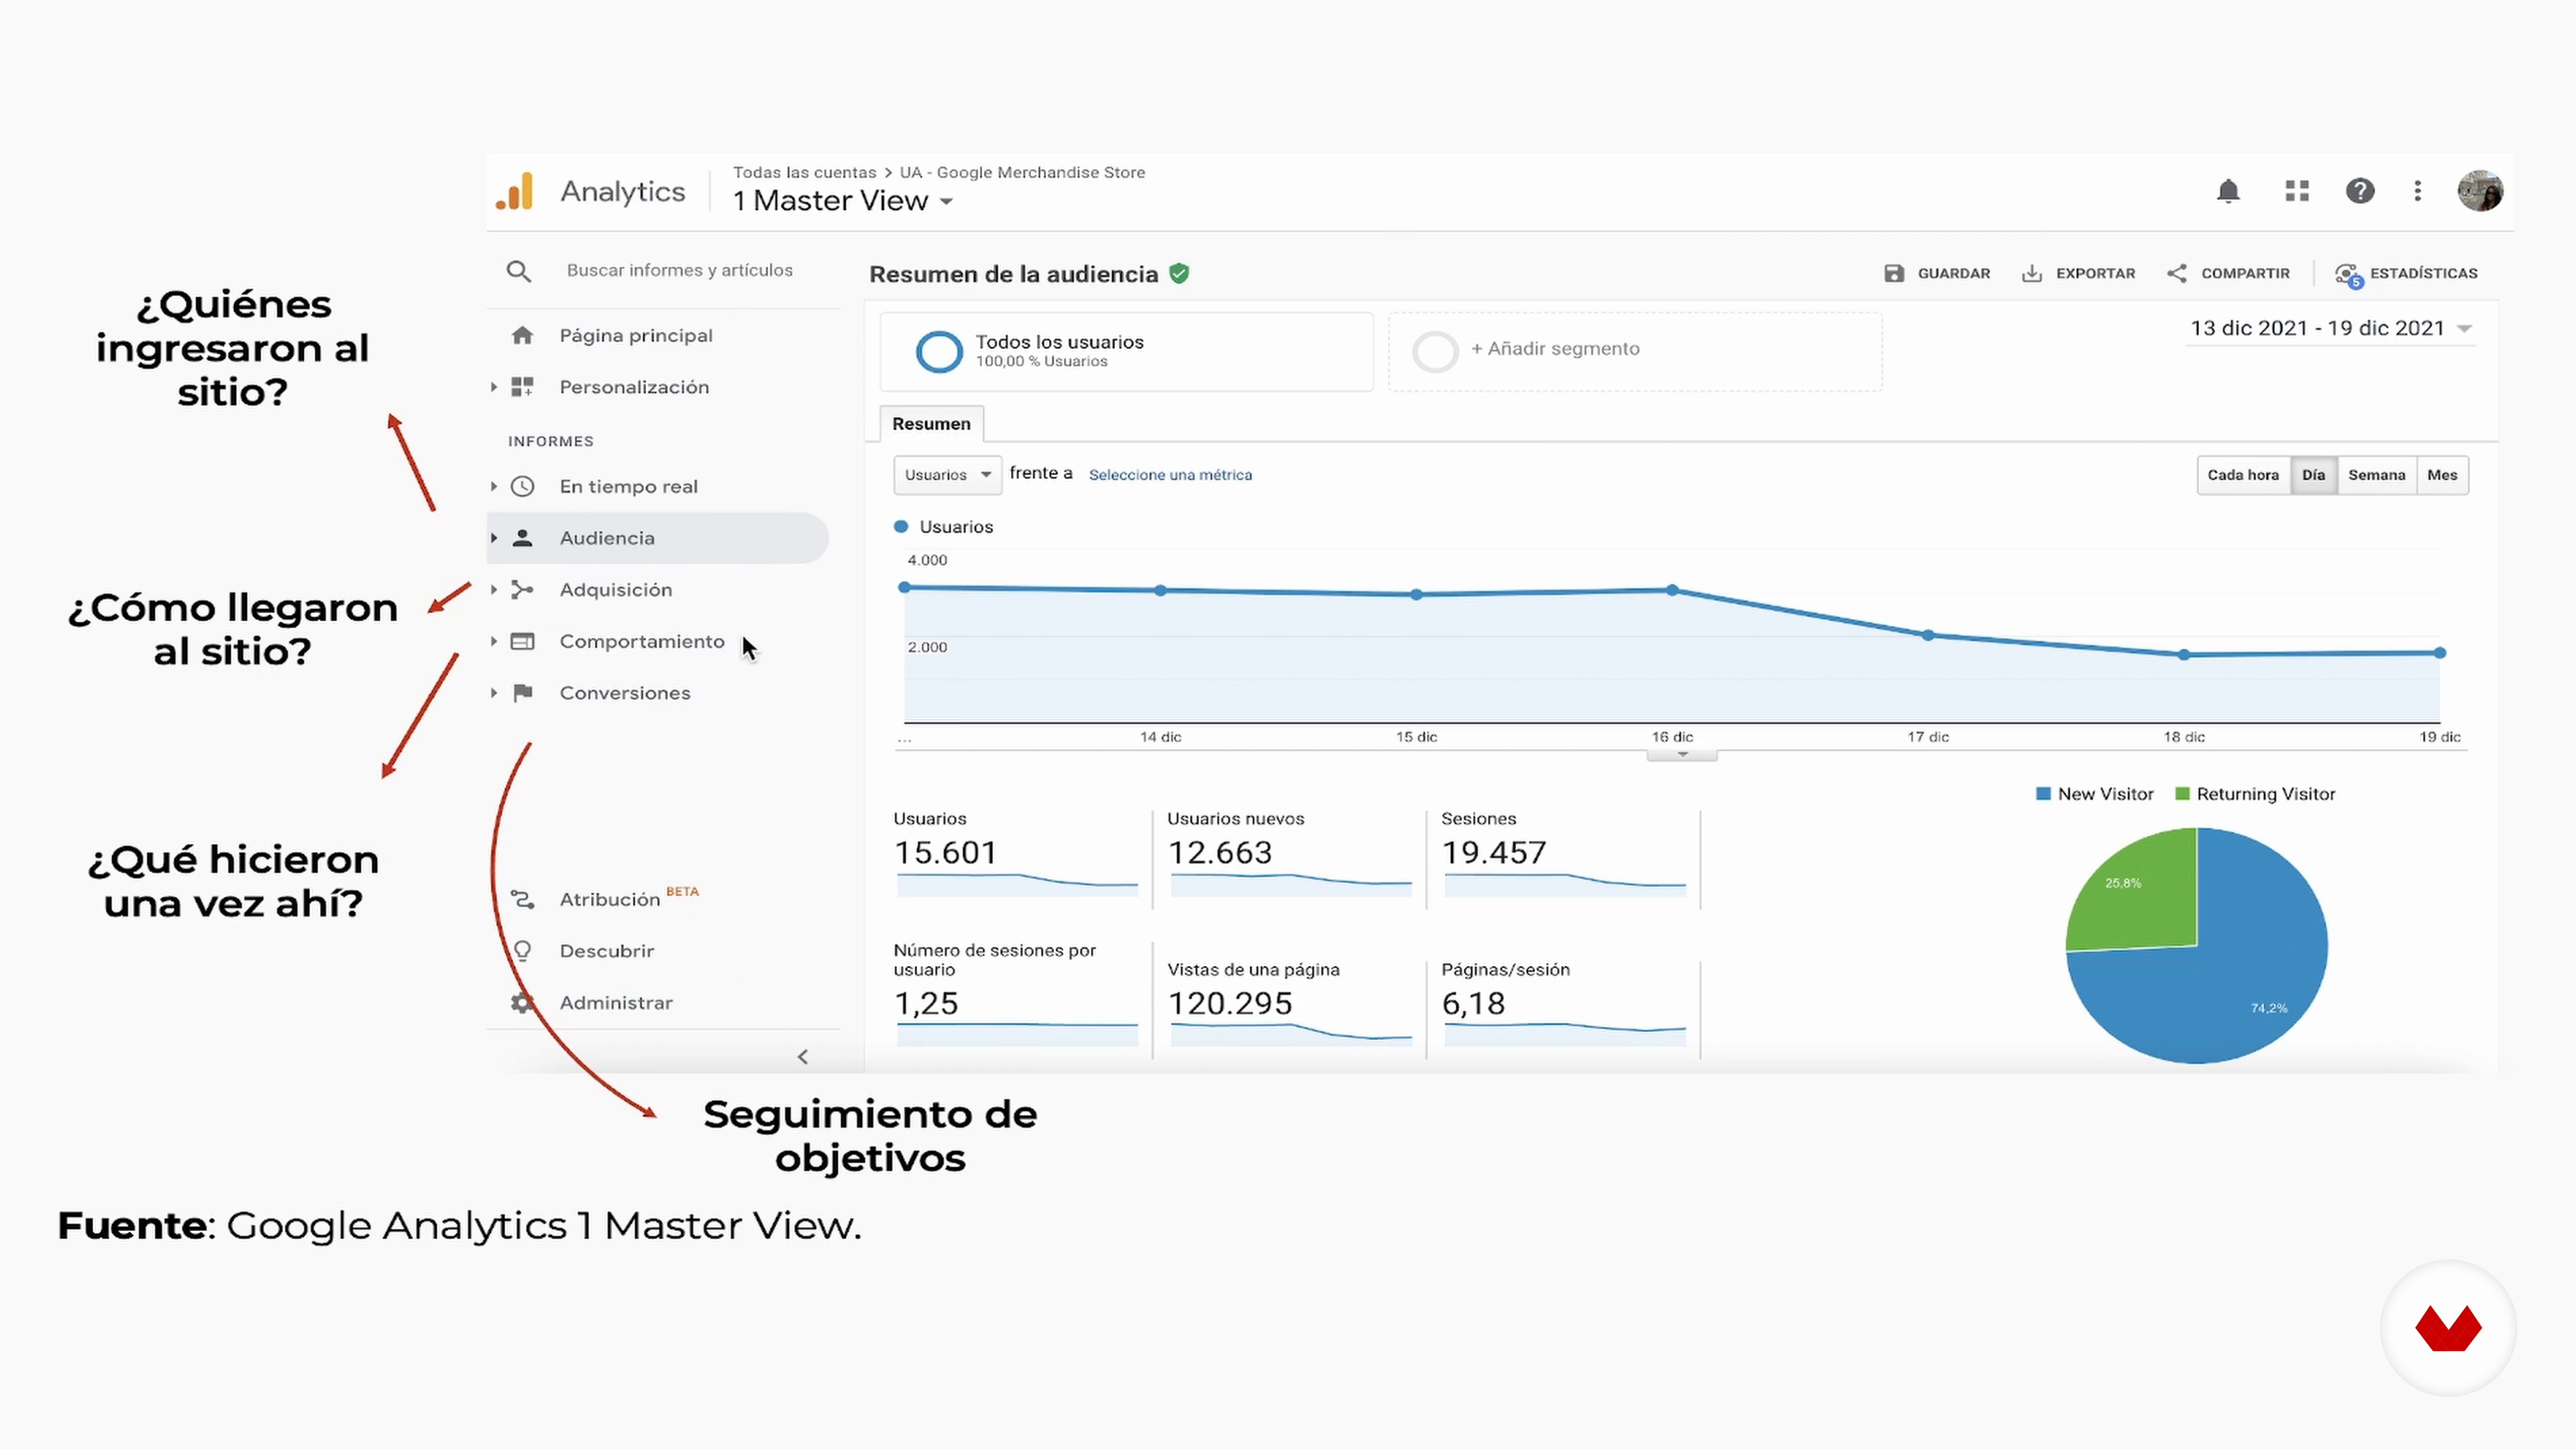Open the Usuarios metric dropdown
Viewport: 2576px width, 1449px height.
tap(947, 475)
